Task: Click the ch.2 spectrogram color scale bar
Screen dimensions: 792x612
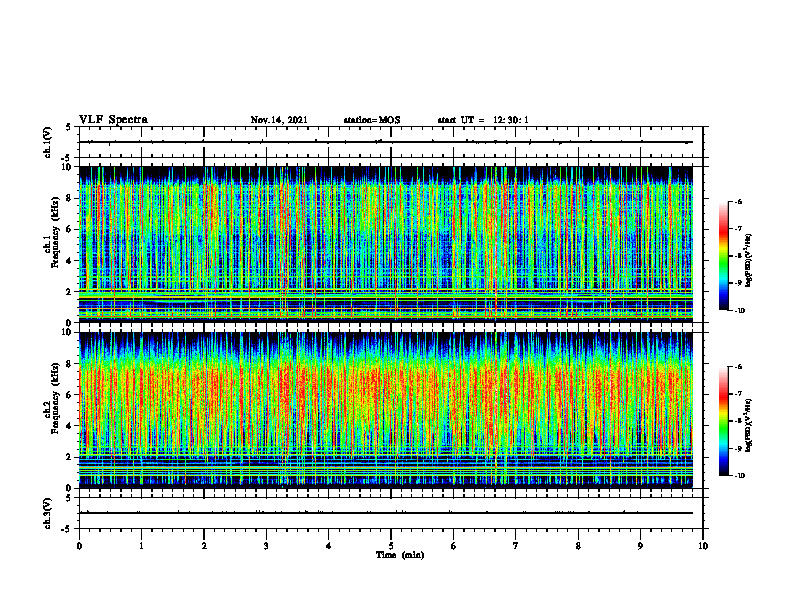Action: 723,421
